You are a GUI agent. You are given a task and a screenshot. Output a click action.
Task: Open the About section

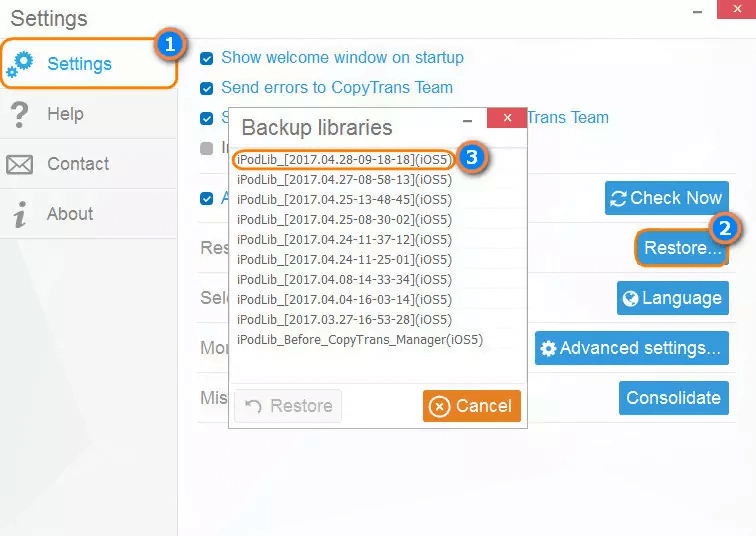tap(89, 214)
